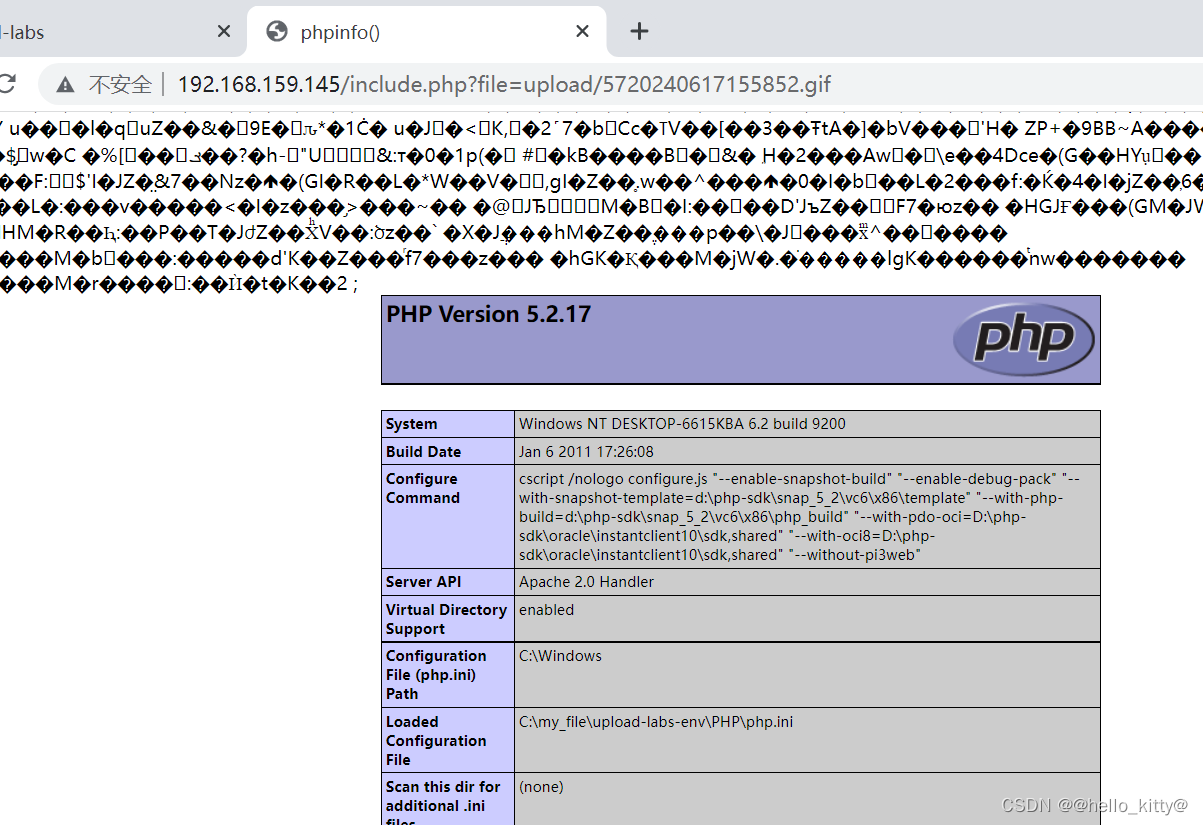This screenshot has height=825, width=1203.
Task: Click the Server API label
Action: tap(423, 582)
